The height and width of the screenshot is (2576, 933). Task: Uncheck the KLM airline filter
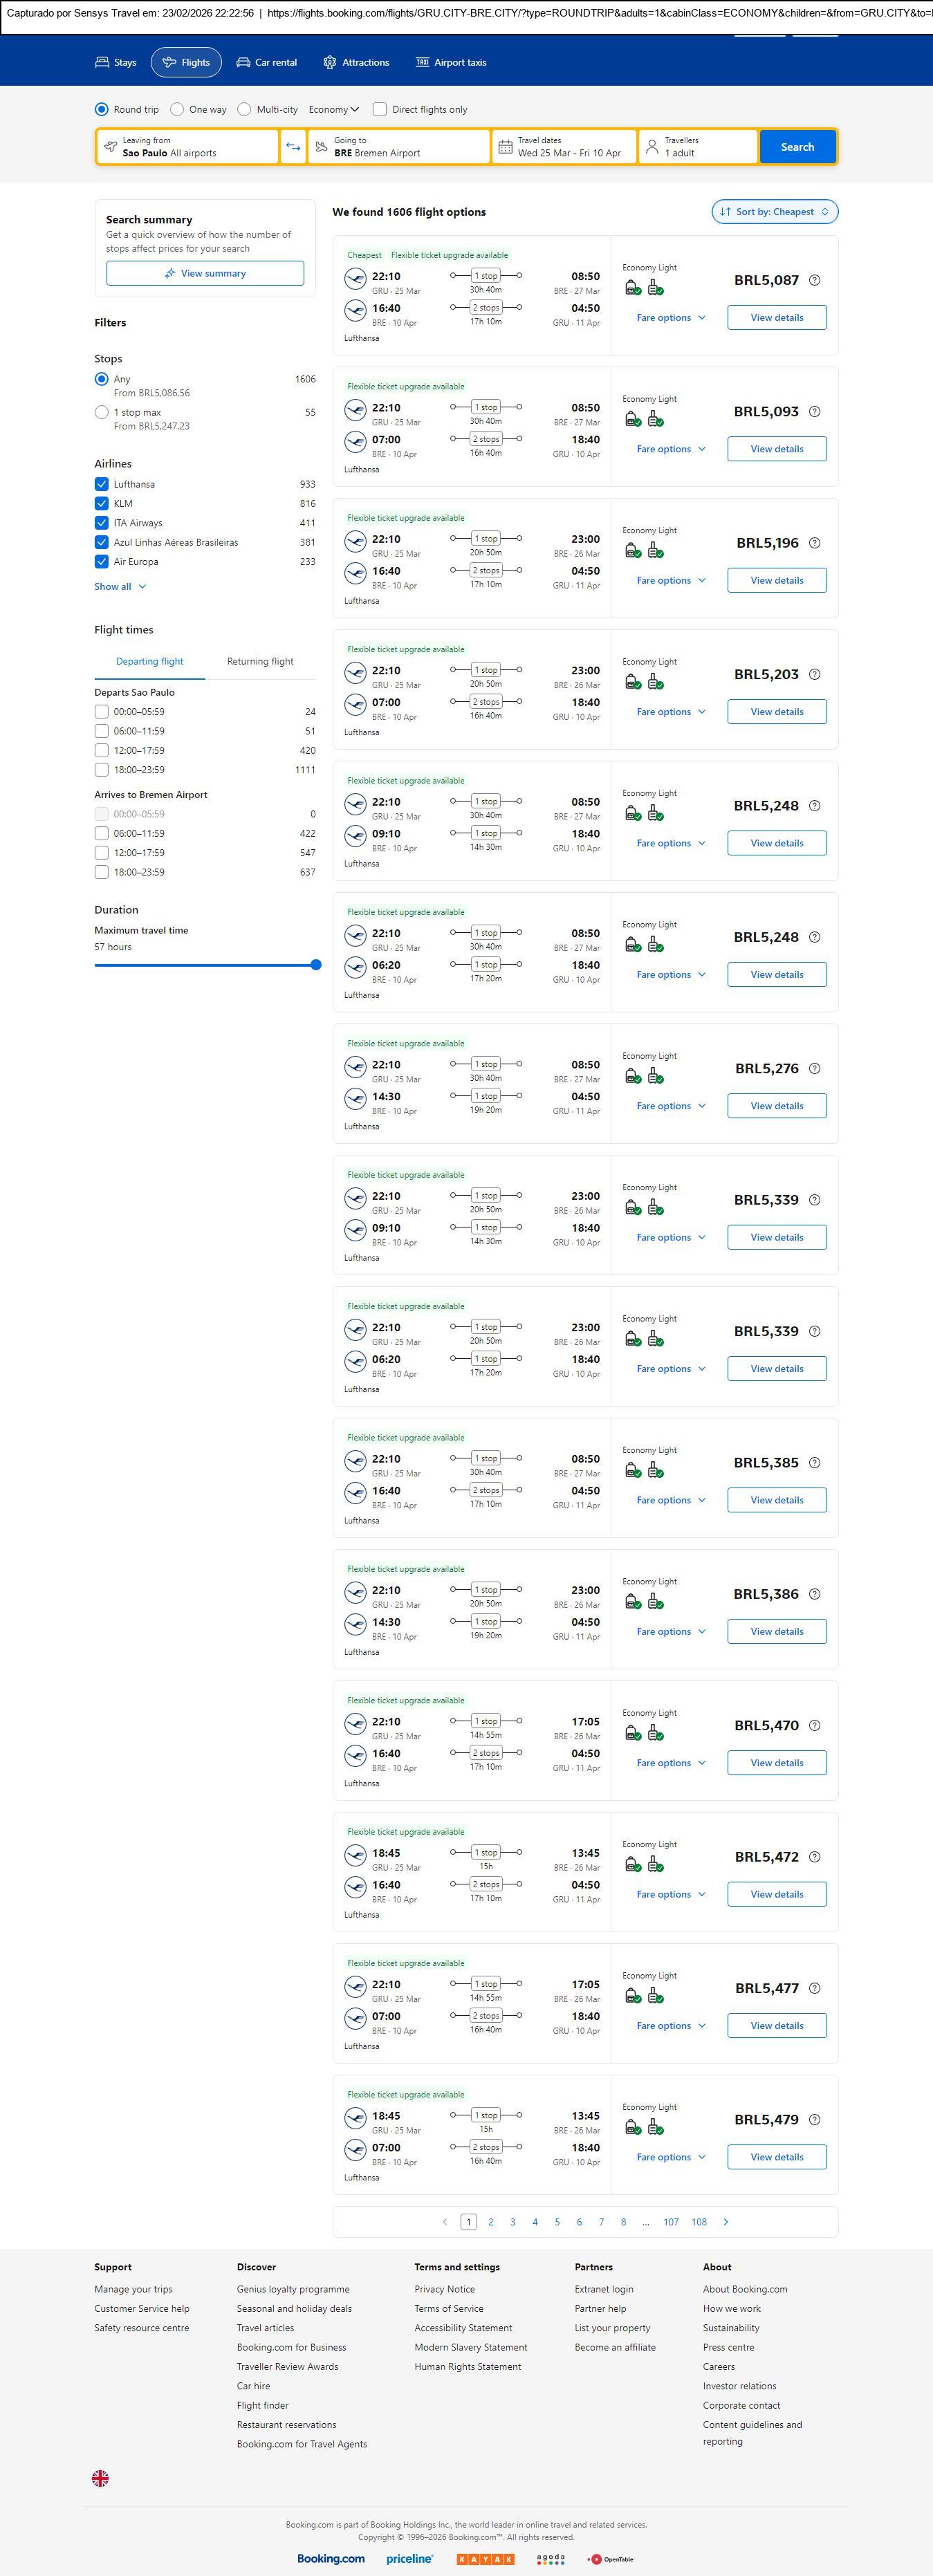click(x=101, y=503)
